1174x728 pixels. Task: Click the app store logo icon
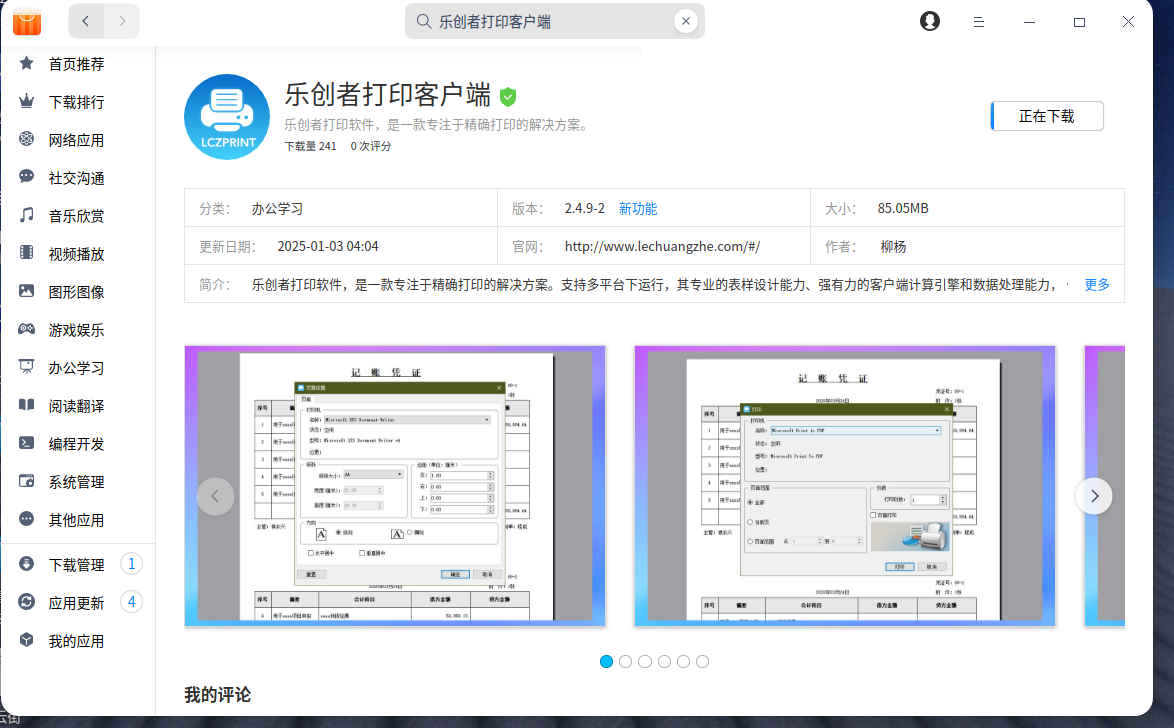(27, 21)
